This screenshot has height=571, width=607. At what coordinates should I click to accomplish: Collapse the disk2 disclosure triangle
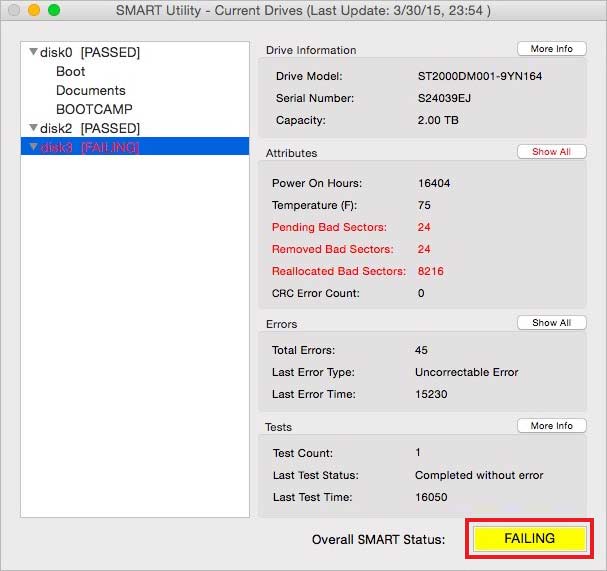34,129
